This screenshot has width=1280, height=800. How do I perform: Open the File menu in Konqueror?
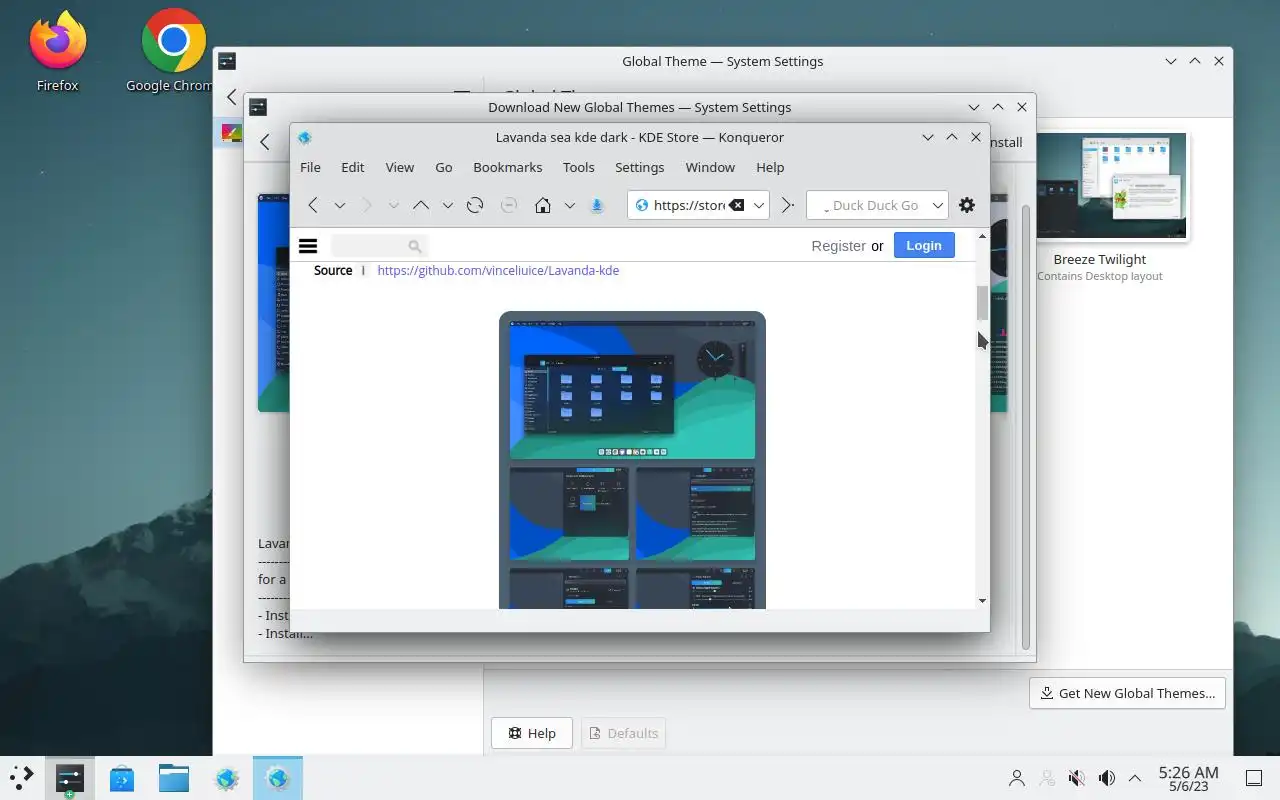(x=310, y=167)
